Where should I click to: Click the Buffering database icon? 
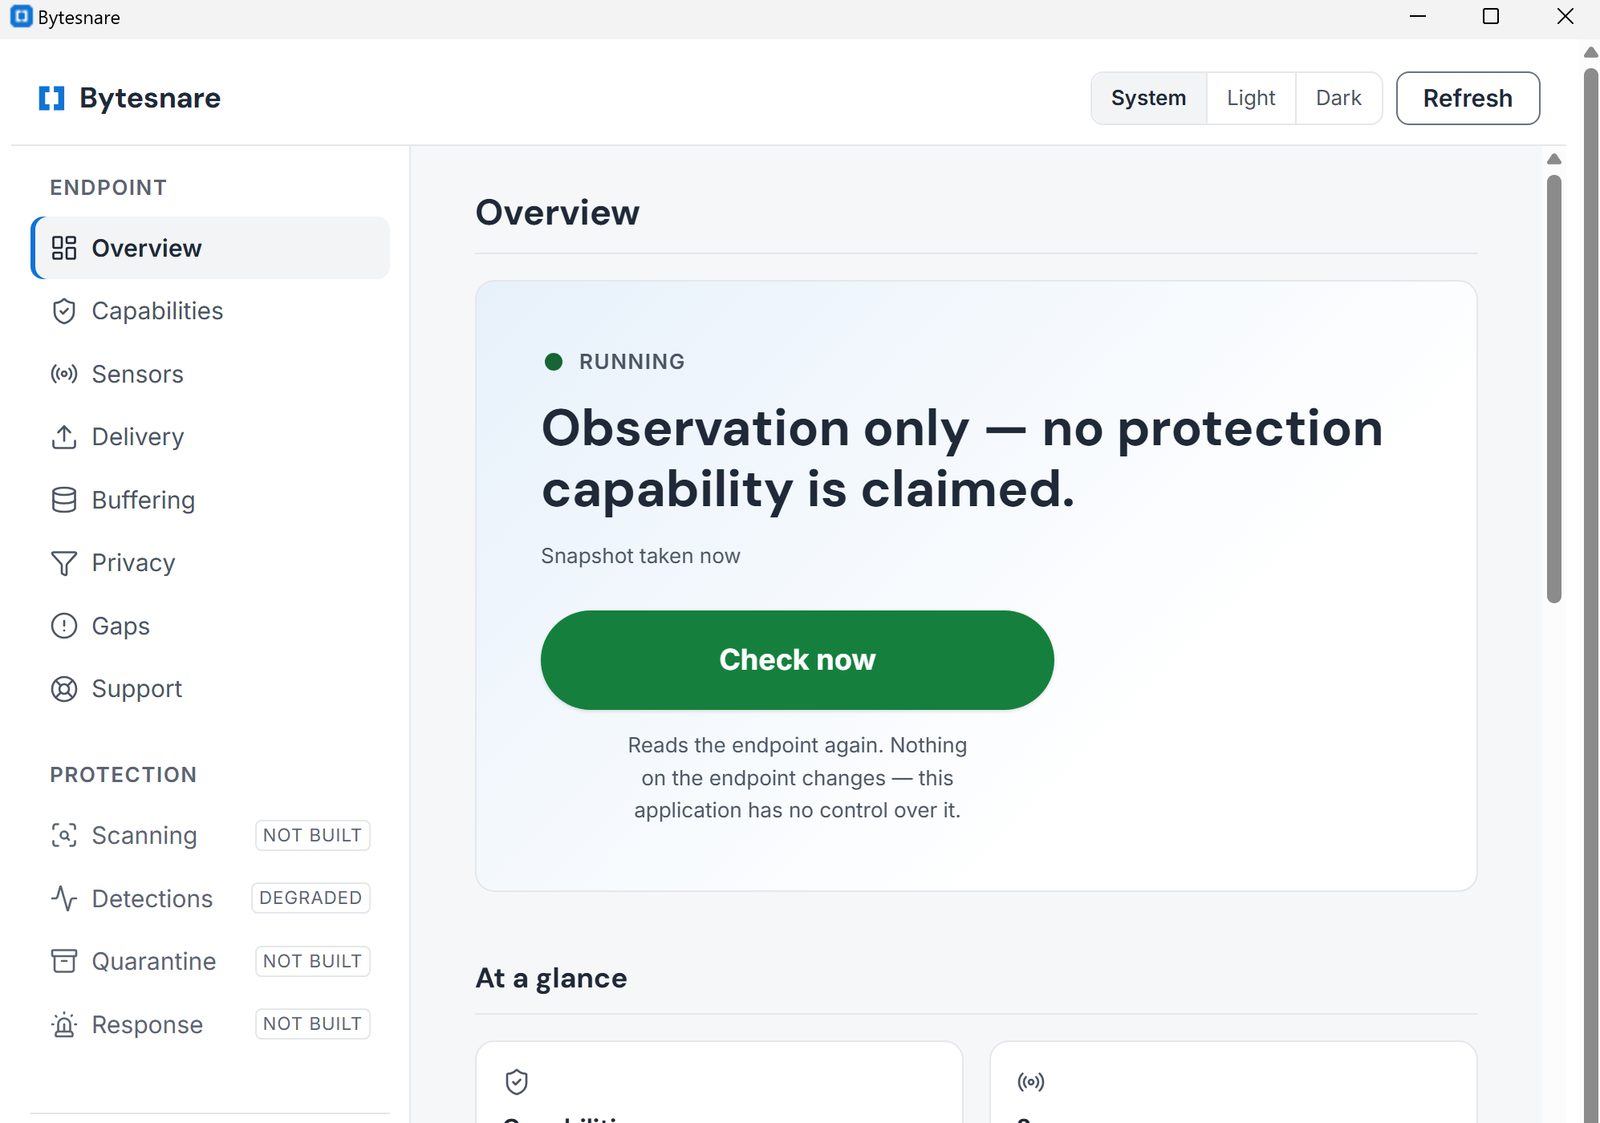coord(64,500)
